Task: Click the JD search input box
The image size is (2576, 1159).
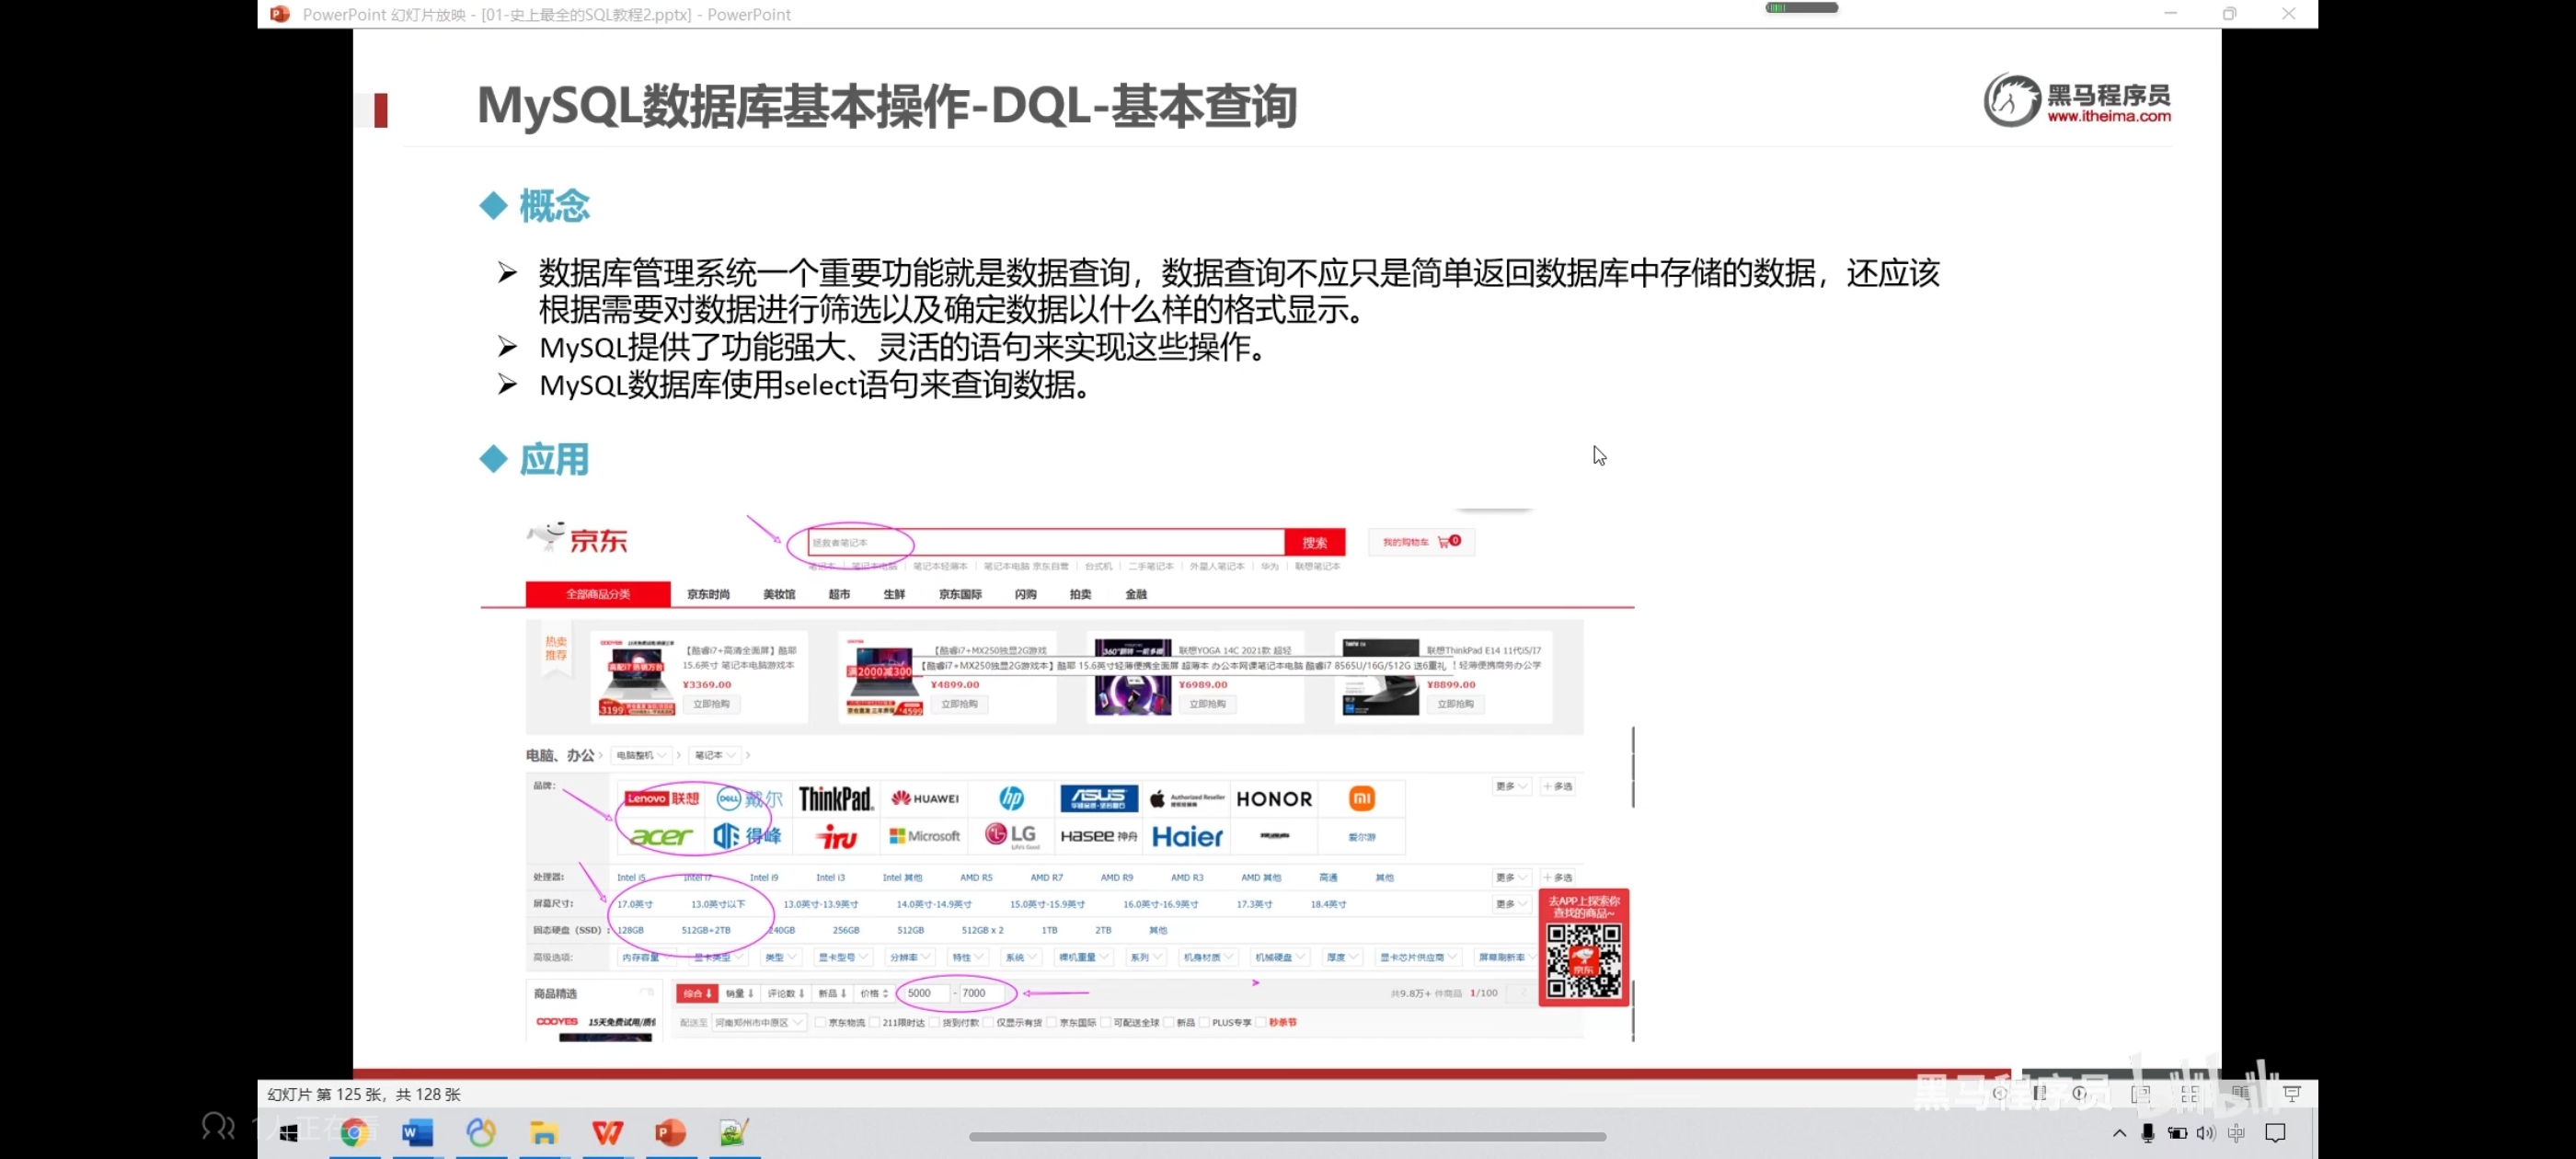Action: 1045,542
